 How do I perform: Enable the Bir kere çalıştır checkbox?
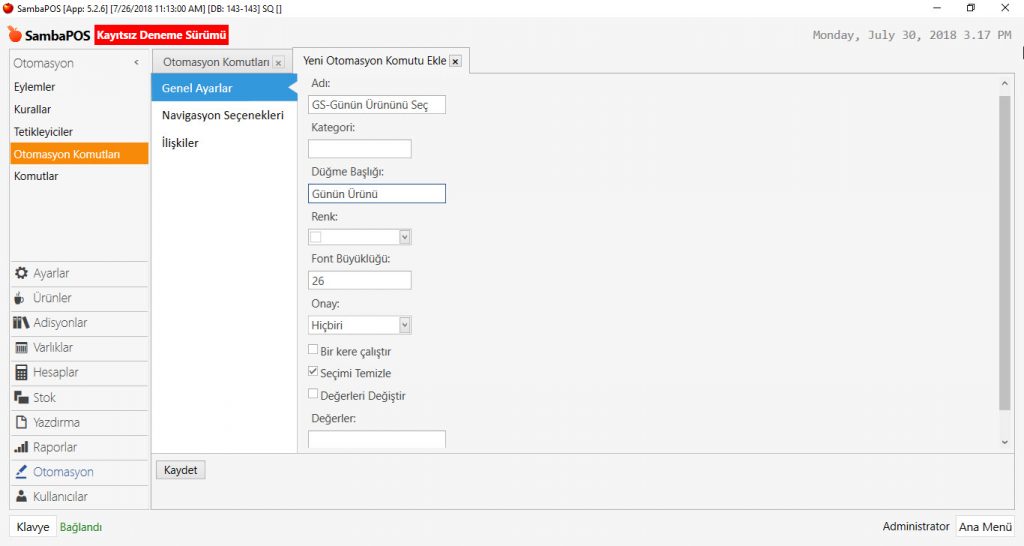coord(314,351)
